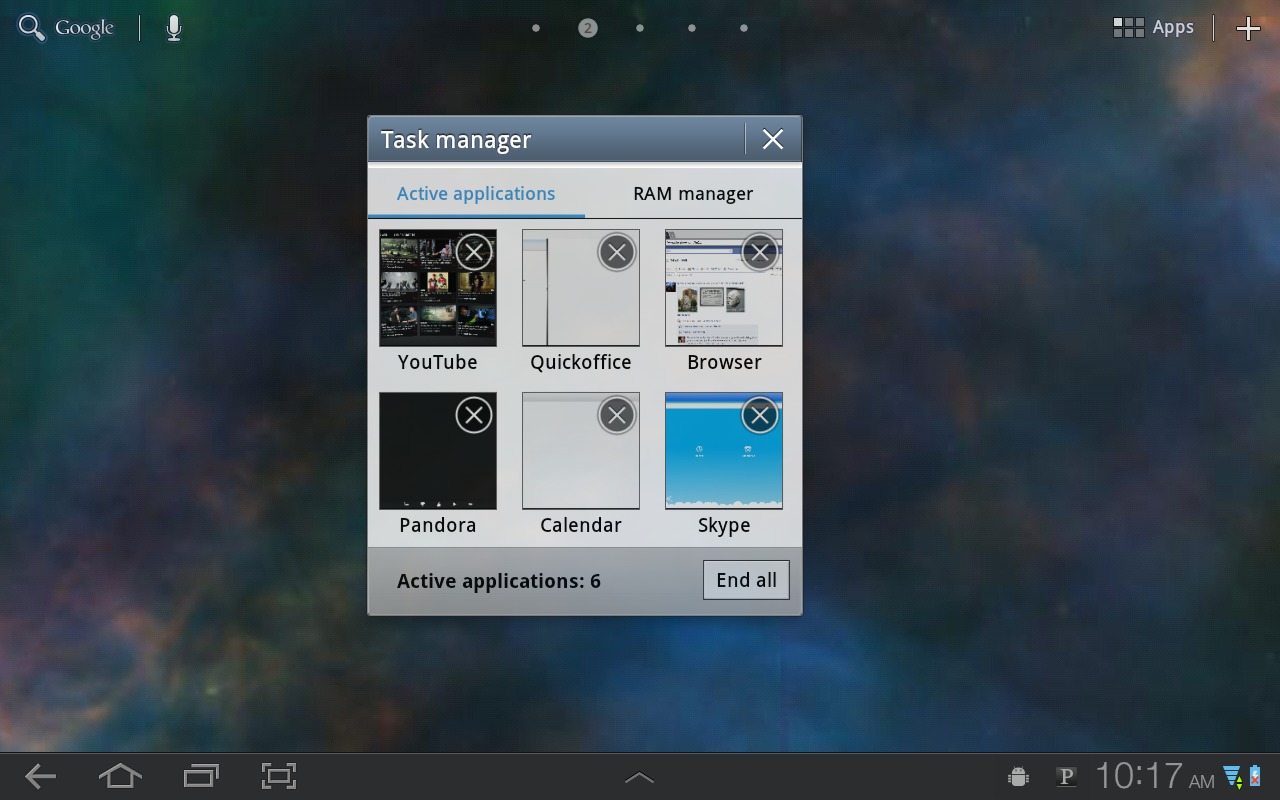The width and height of the screenshot is (1280, 800).
Task: Close Browser with its X icon
Action: tap(760, 252)
